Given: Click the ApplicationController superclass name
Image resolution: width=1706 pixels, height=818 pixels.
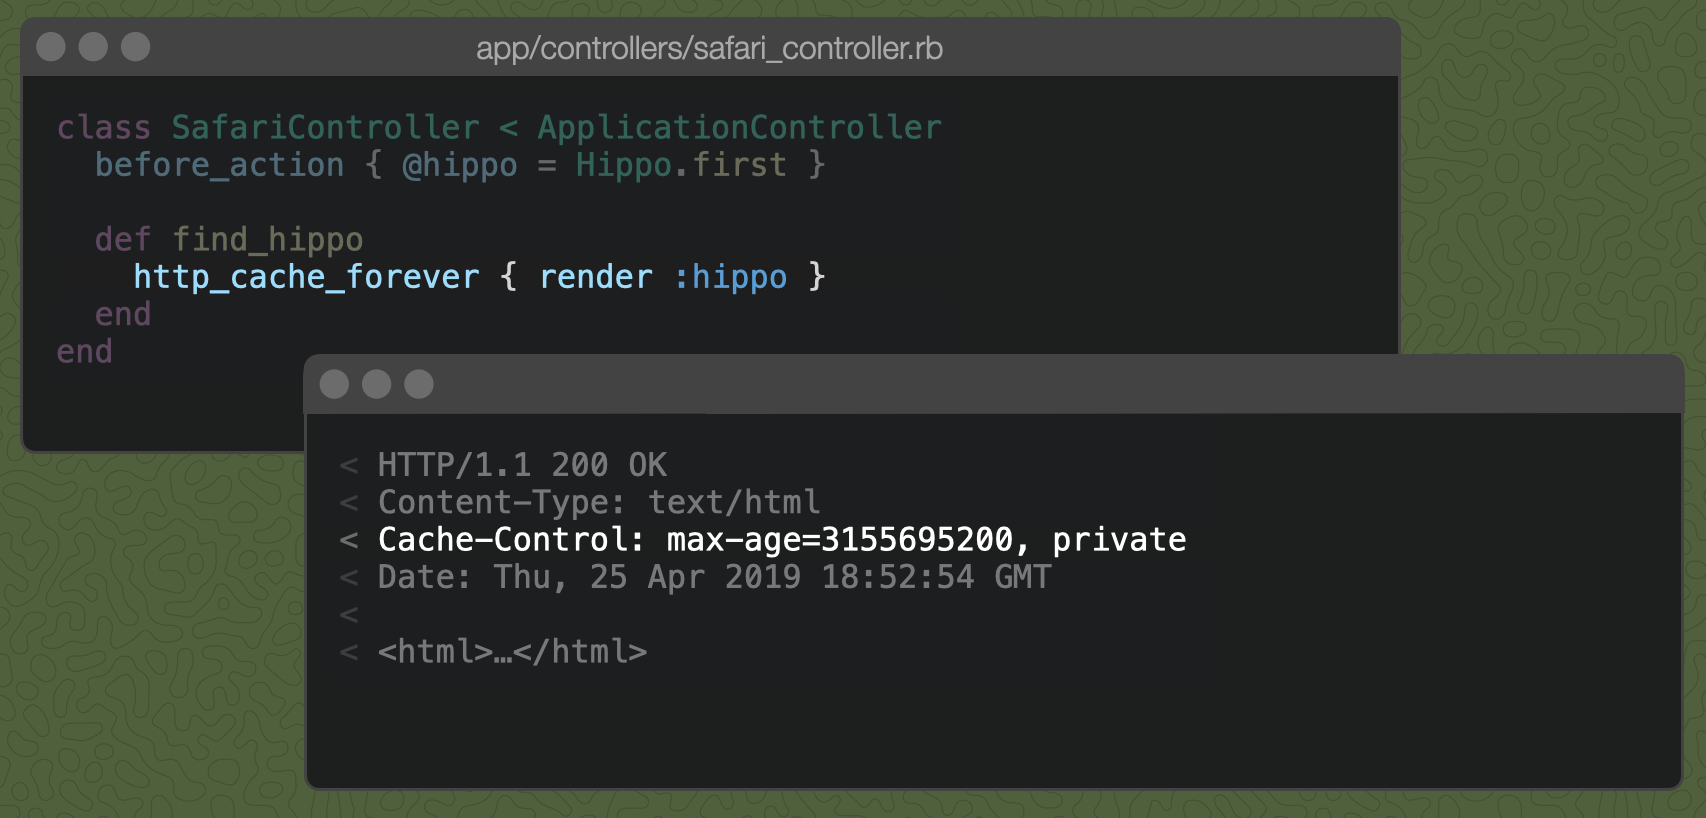Looking at the screenshot, I should pos(738,127).
